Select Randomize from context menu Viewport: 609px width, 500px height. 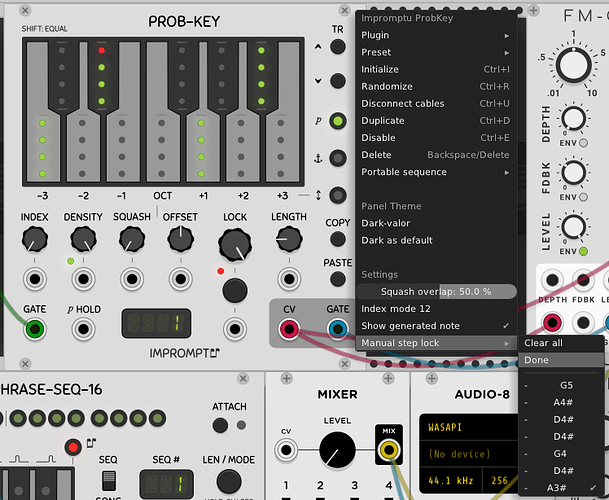pyautogui.click(x=436, y=86)
